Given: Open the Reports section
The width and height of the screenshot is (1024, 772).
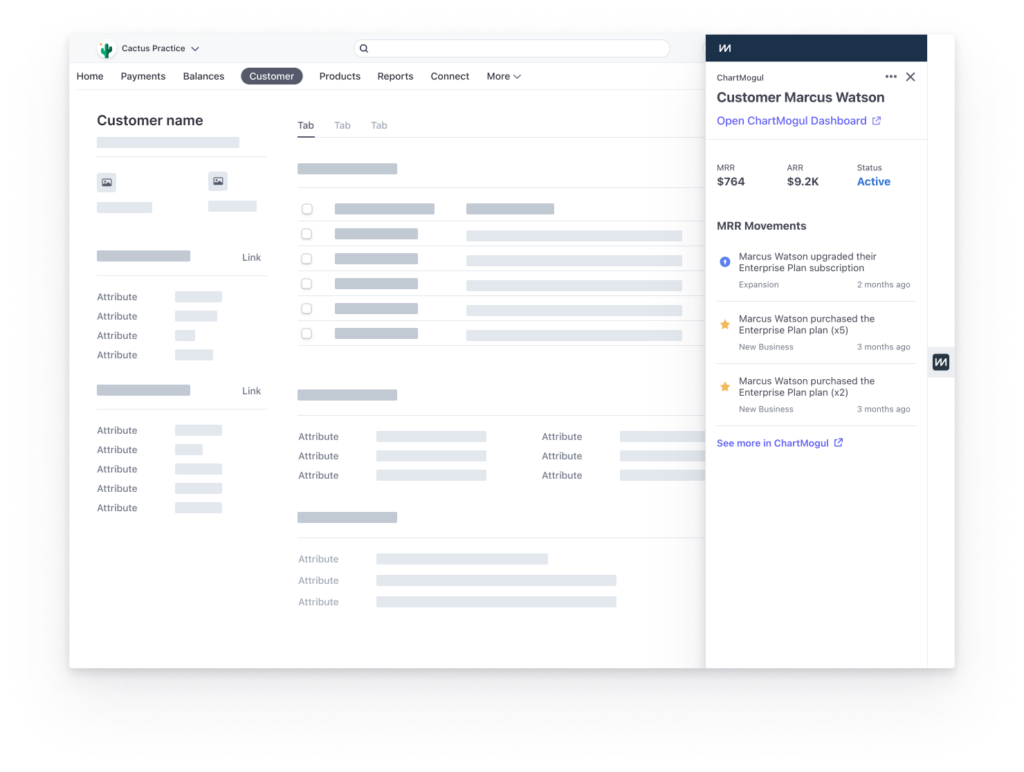Looking at the screenshot, I should point(395,76).
